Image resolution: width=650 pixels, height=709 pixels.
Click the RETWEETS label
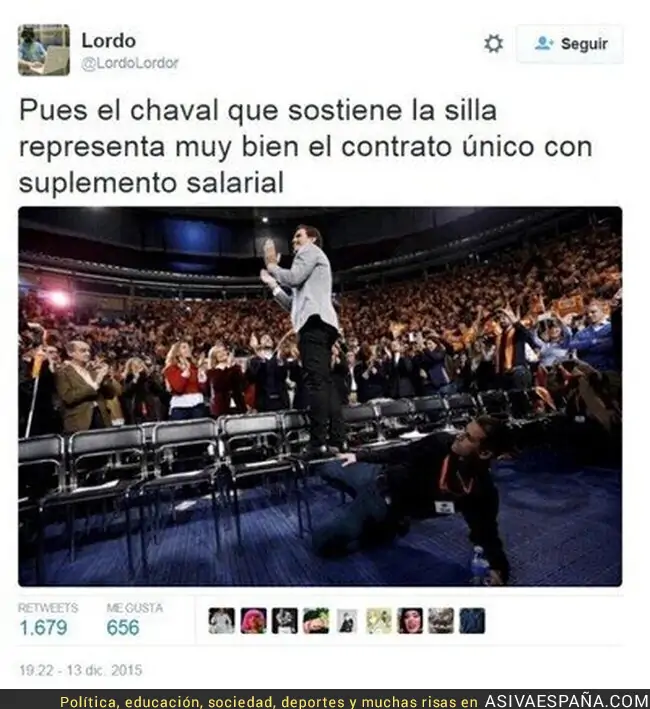pos(48,608)
